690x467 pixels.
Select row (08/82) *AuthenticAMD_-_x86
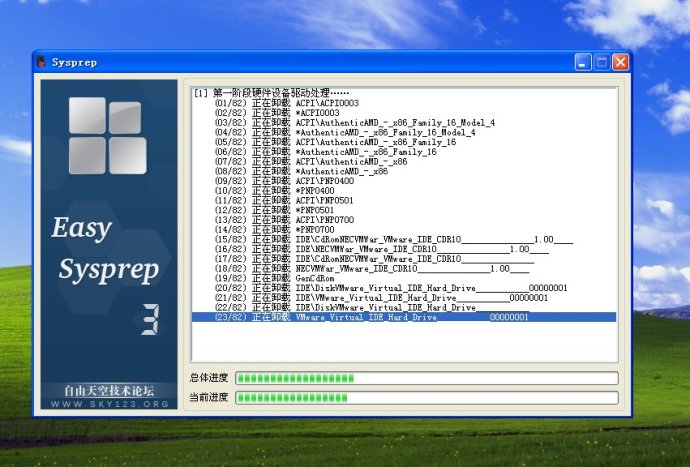click(404, 171)
